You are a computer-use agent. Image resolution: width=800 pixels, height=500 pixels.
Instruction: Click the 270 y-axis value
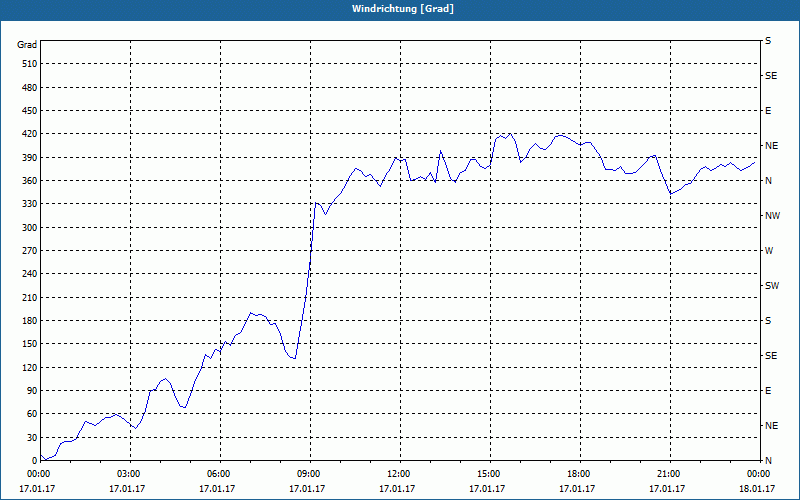[x=30, y=251]
